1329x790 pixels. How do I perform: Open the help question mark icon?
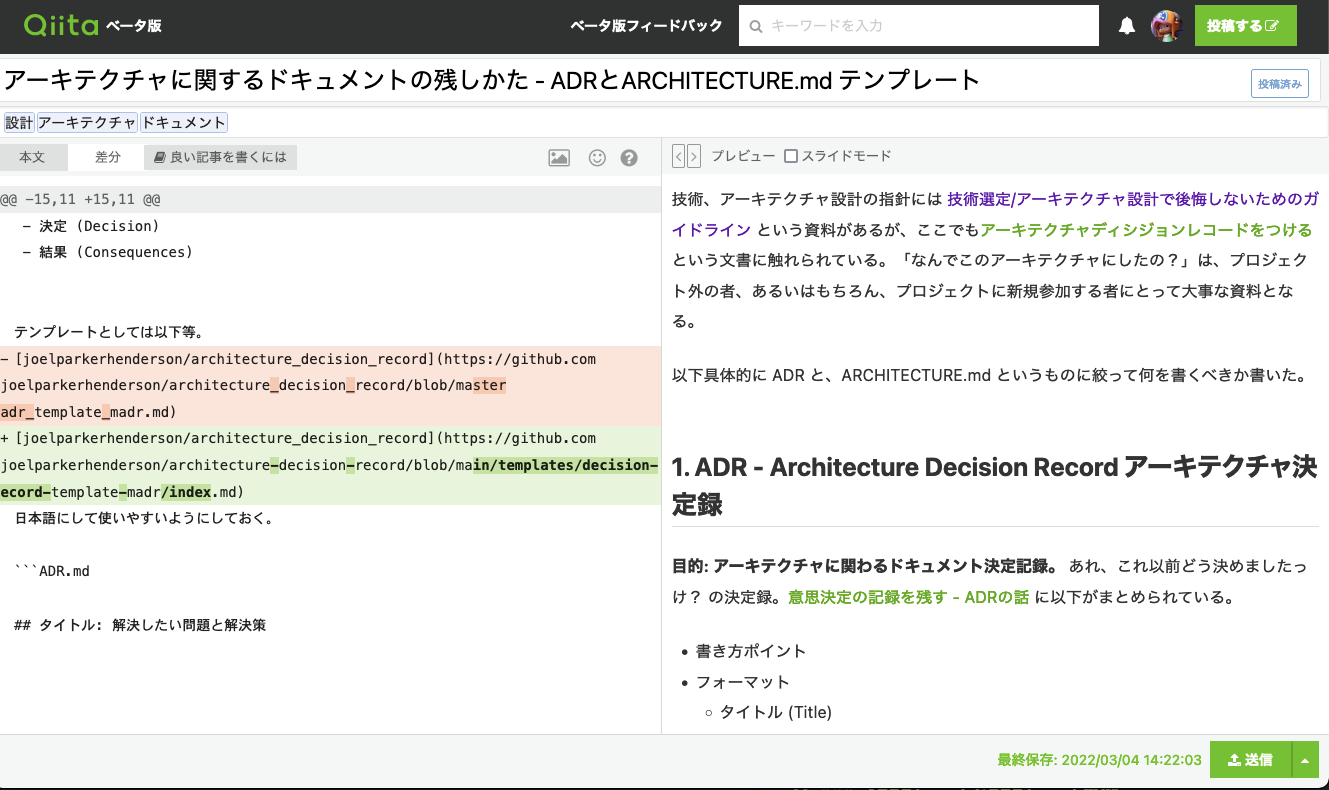pos(629,157)
